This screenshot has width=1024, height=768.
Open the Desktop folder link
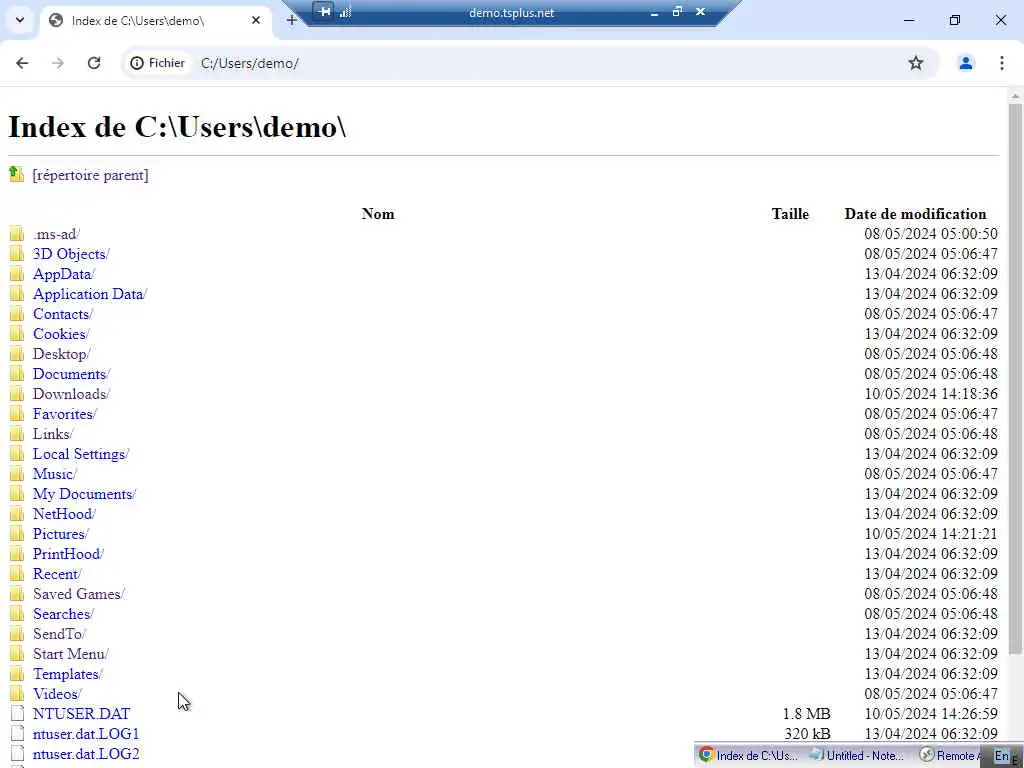[x=61, y=354]
